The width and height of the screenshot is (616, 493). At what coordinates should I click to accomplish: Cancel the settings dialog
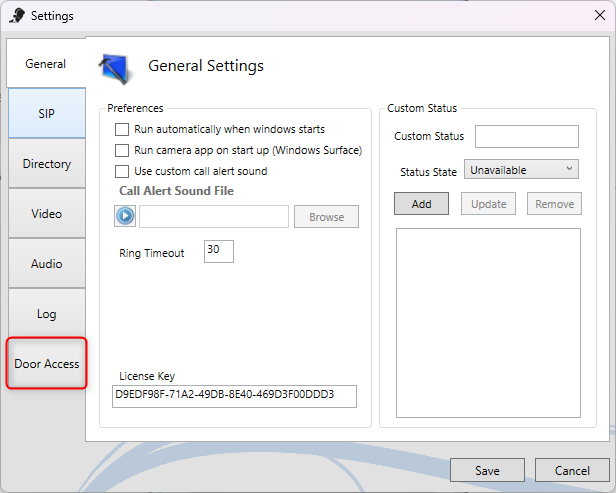click(572, 470)
